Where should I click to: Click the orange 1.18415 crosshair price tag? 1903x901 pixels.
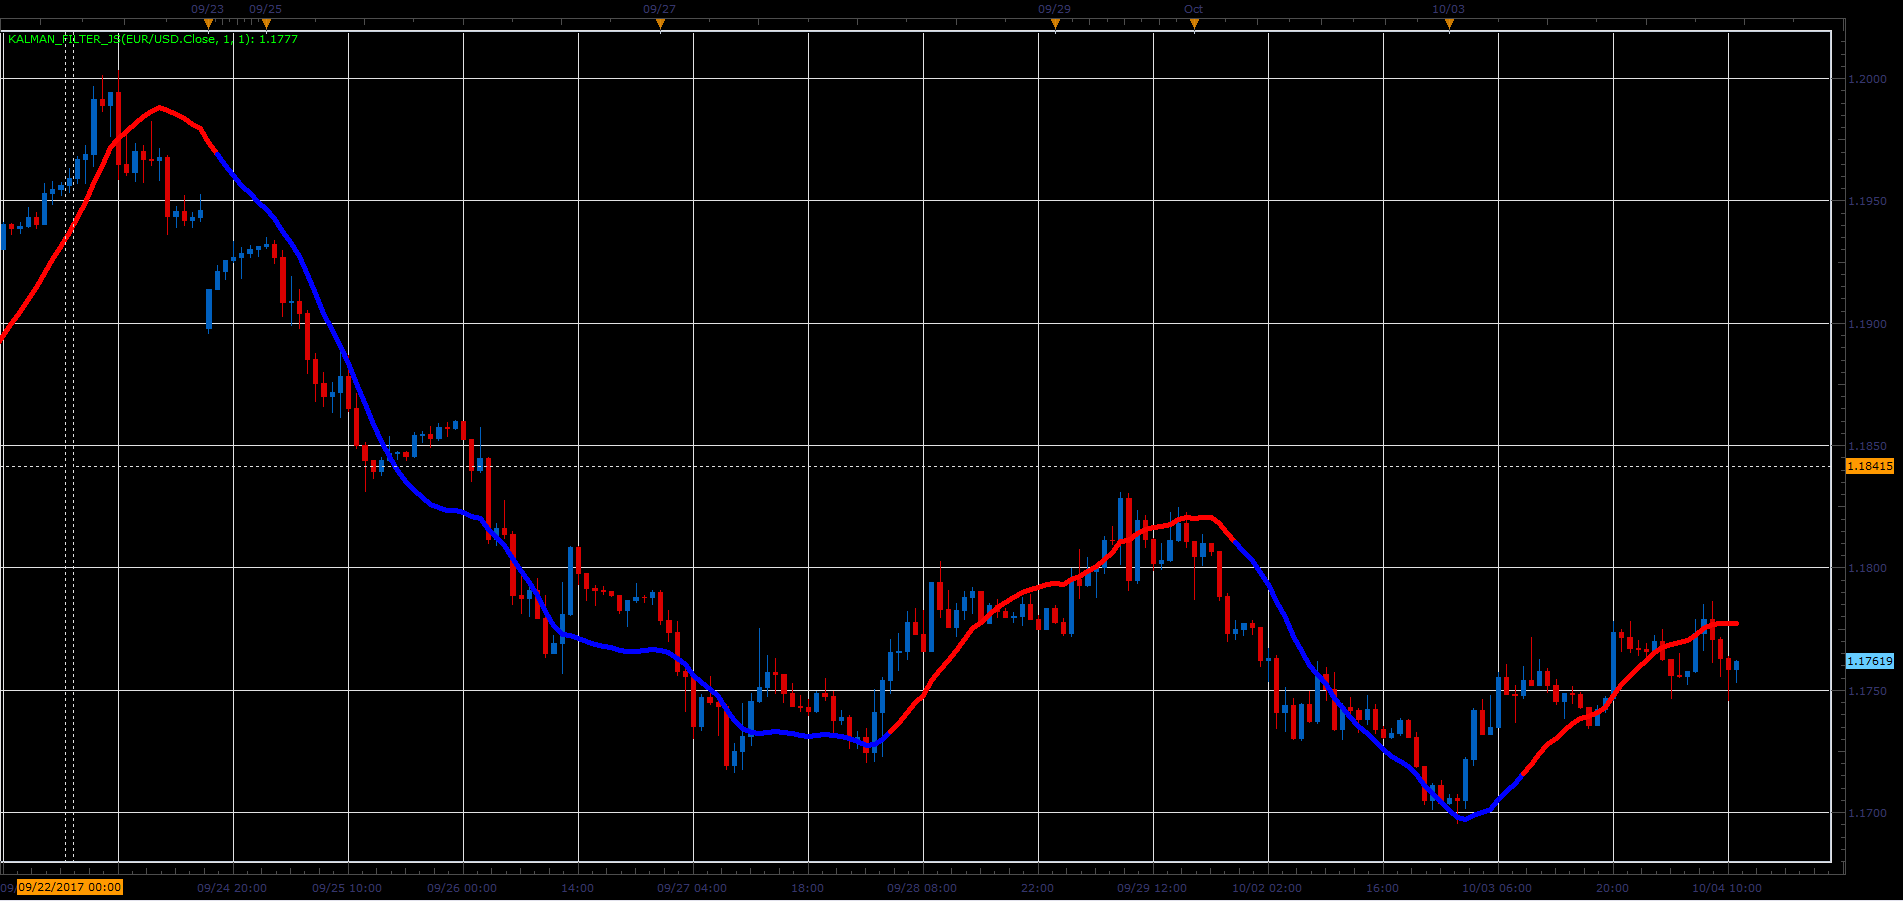point(1869,466)
